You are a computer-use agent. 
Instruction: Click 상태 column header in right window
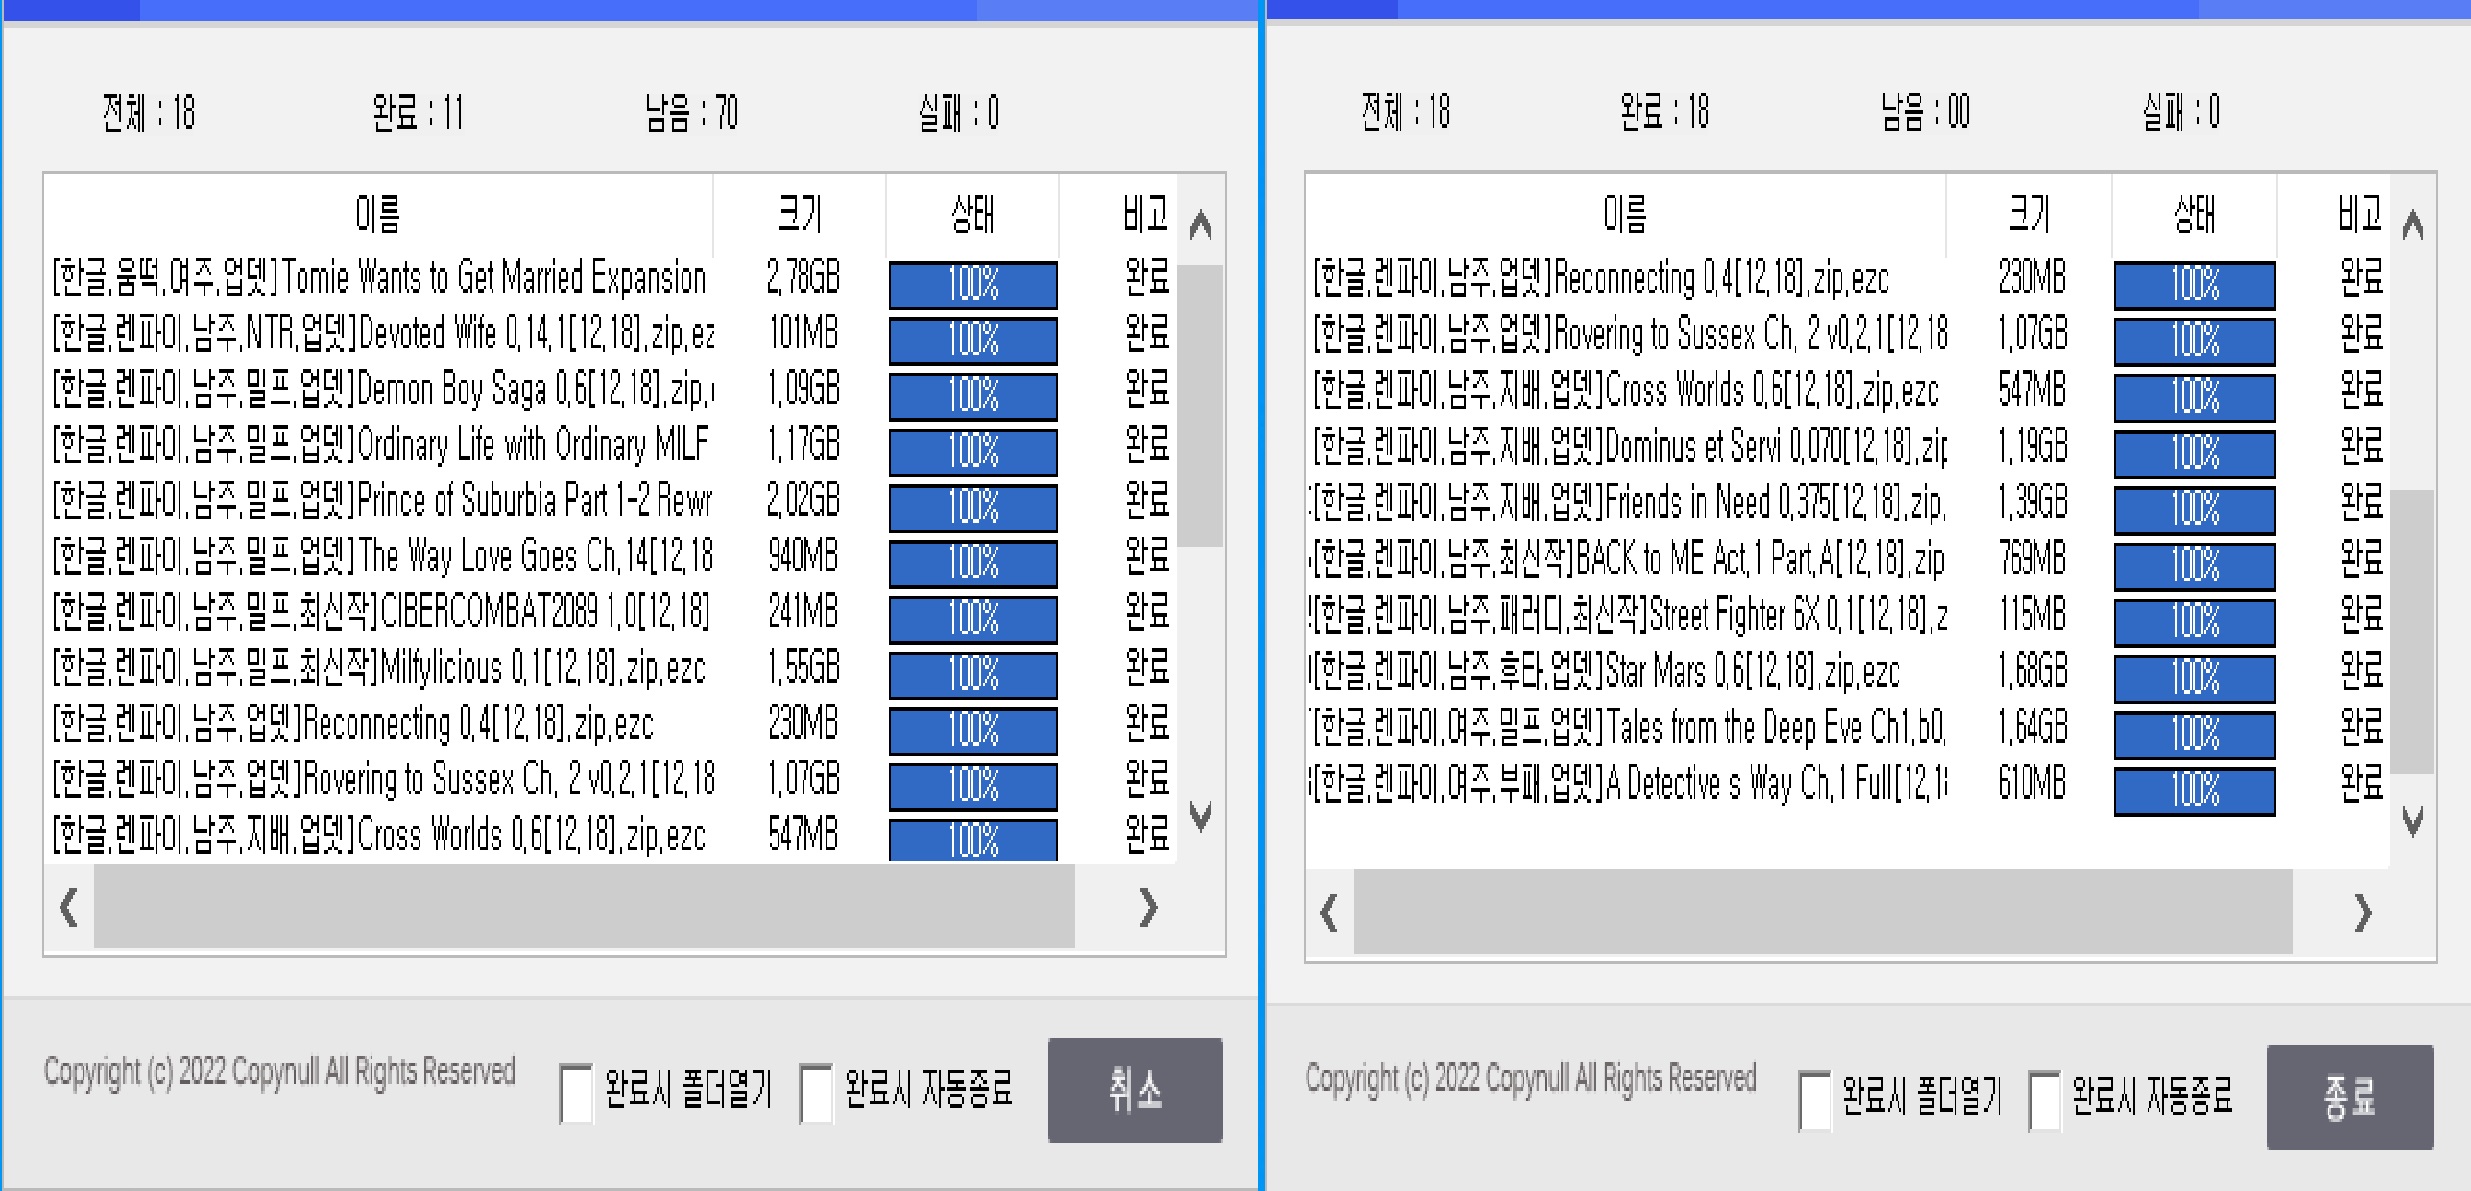click(2194, 214)
